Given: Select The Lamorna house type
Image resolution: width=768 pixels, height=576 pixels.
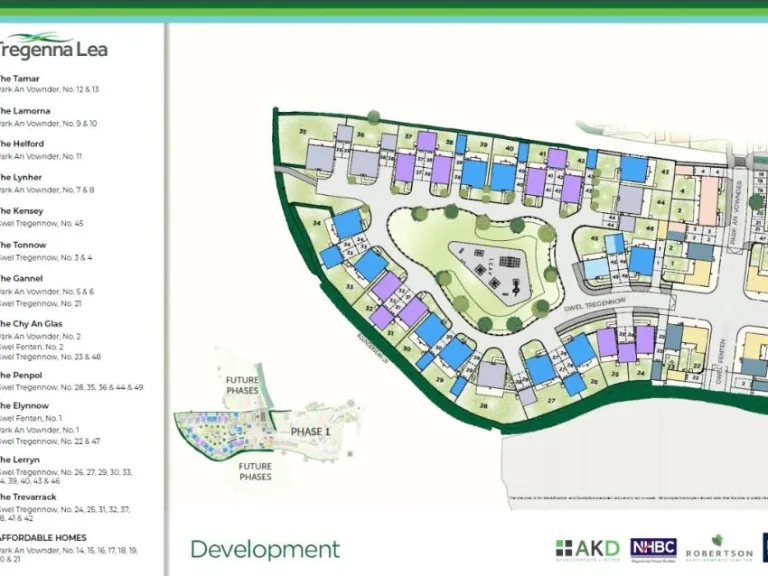Looking at the screenshot, I should [x=23, y=111].
